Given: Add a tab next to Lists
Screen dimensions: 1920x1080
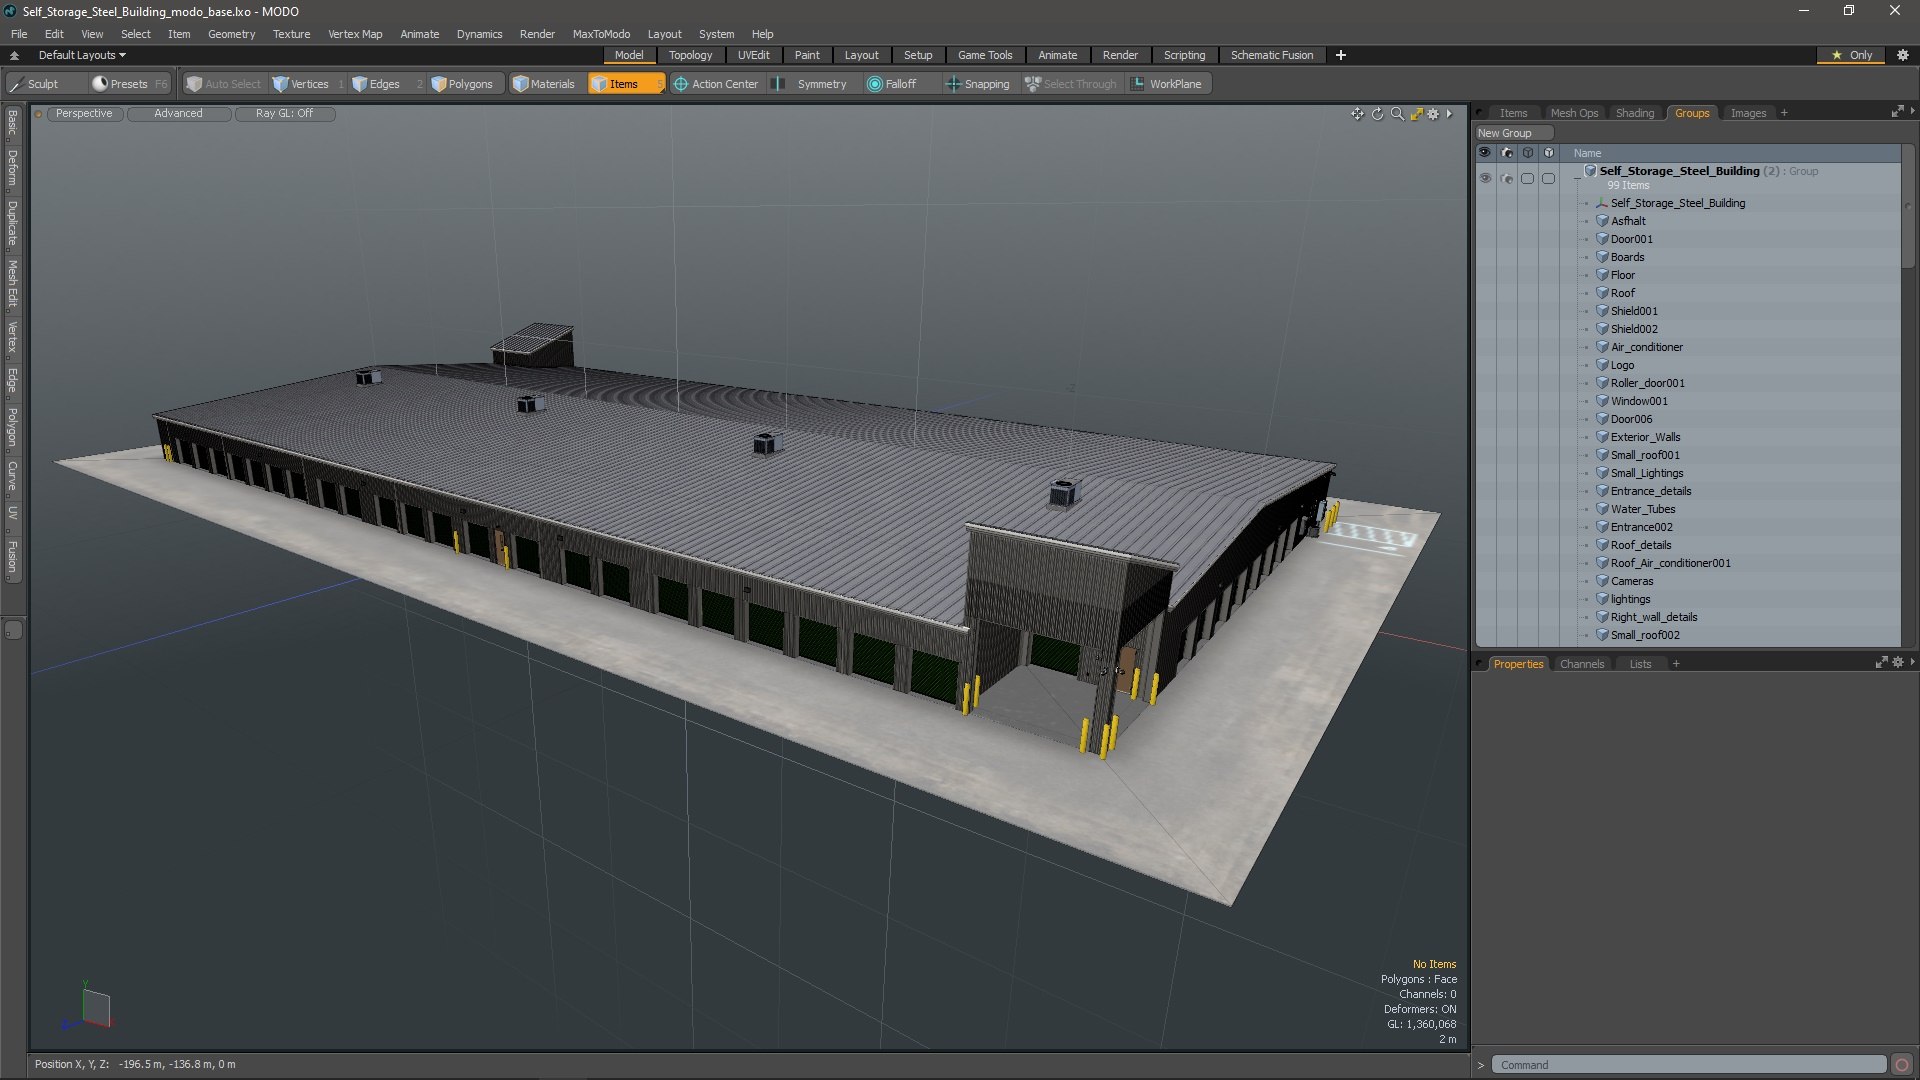Looking at the screenshot, I should pyautogui.click(x=1676, y=664).
